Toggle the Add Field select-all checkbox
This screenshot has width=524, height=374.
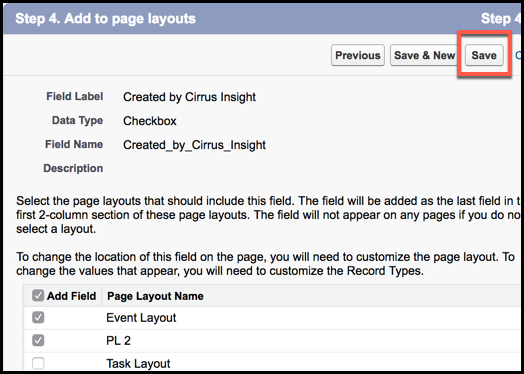coord(38,295)
